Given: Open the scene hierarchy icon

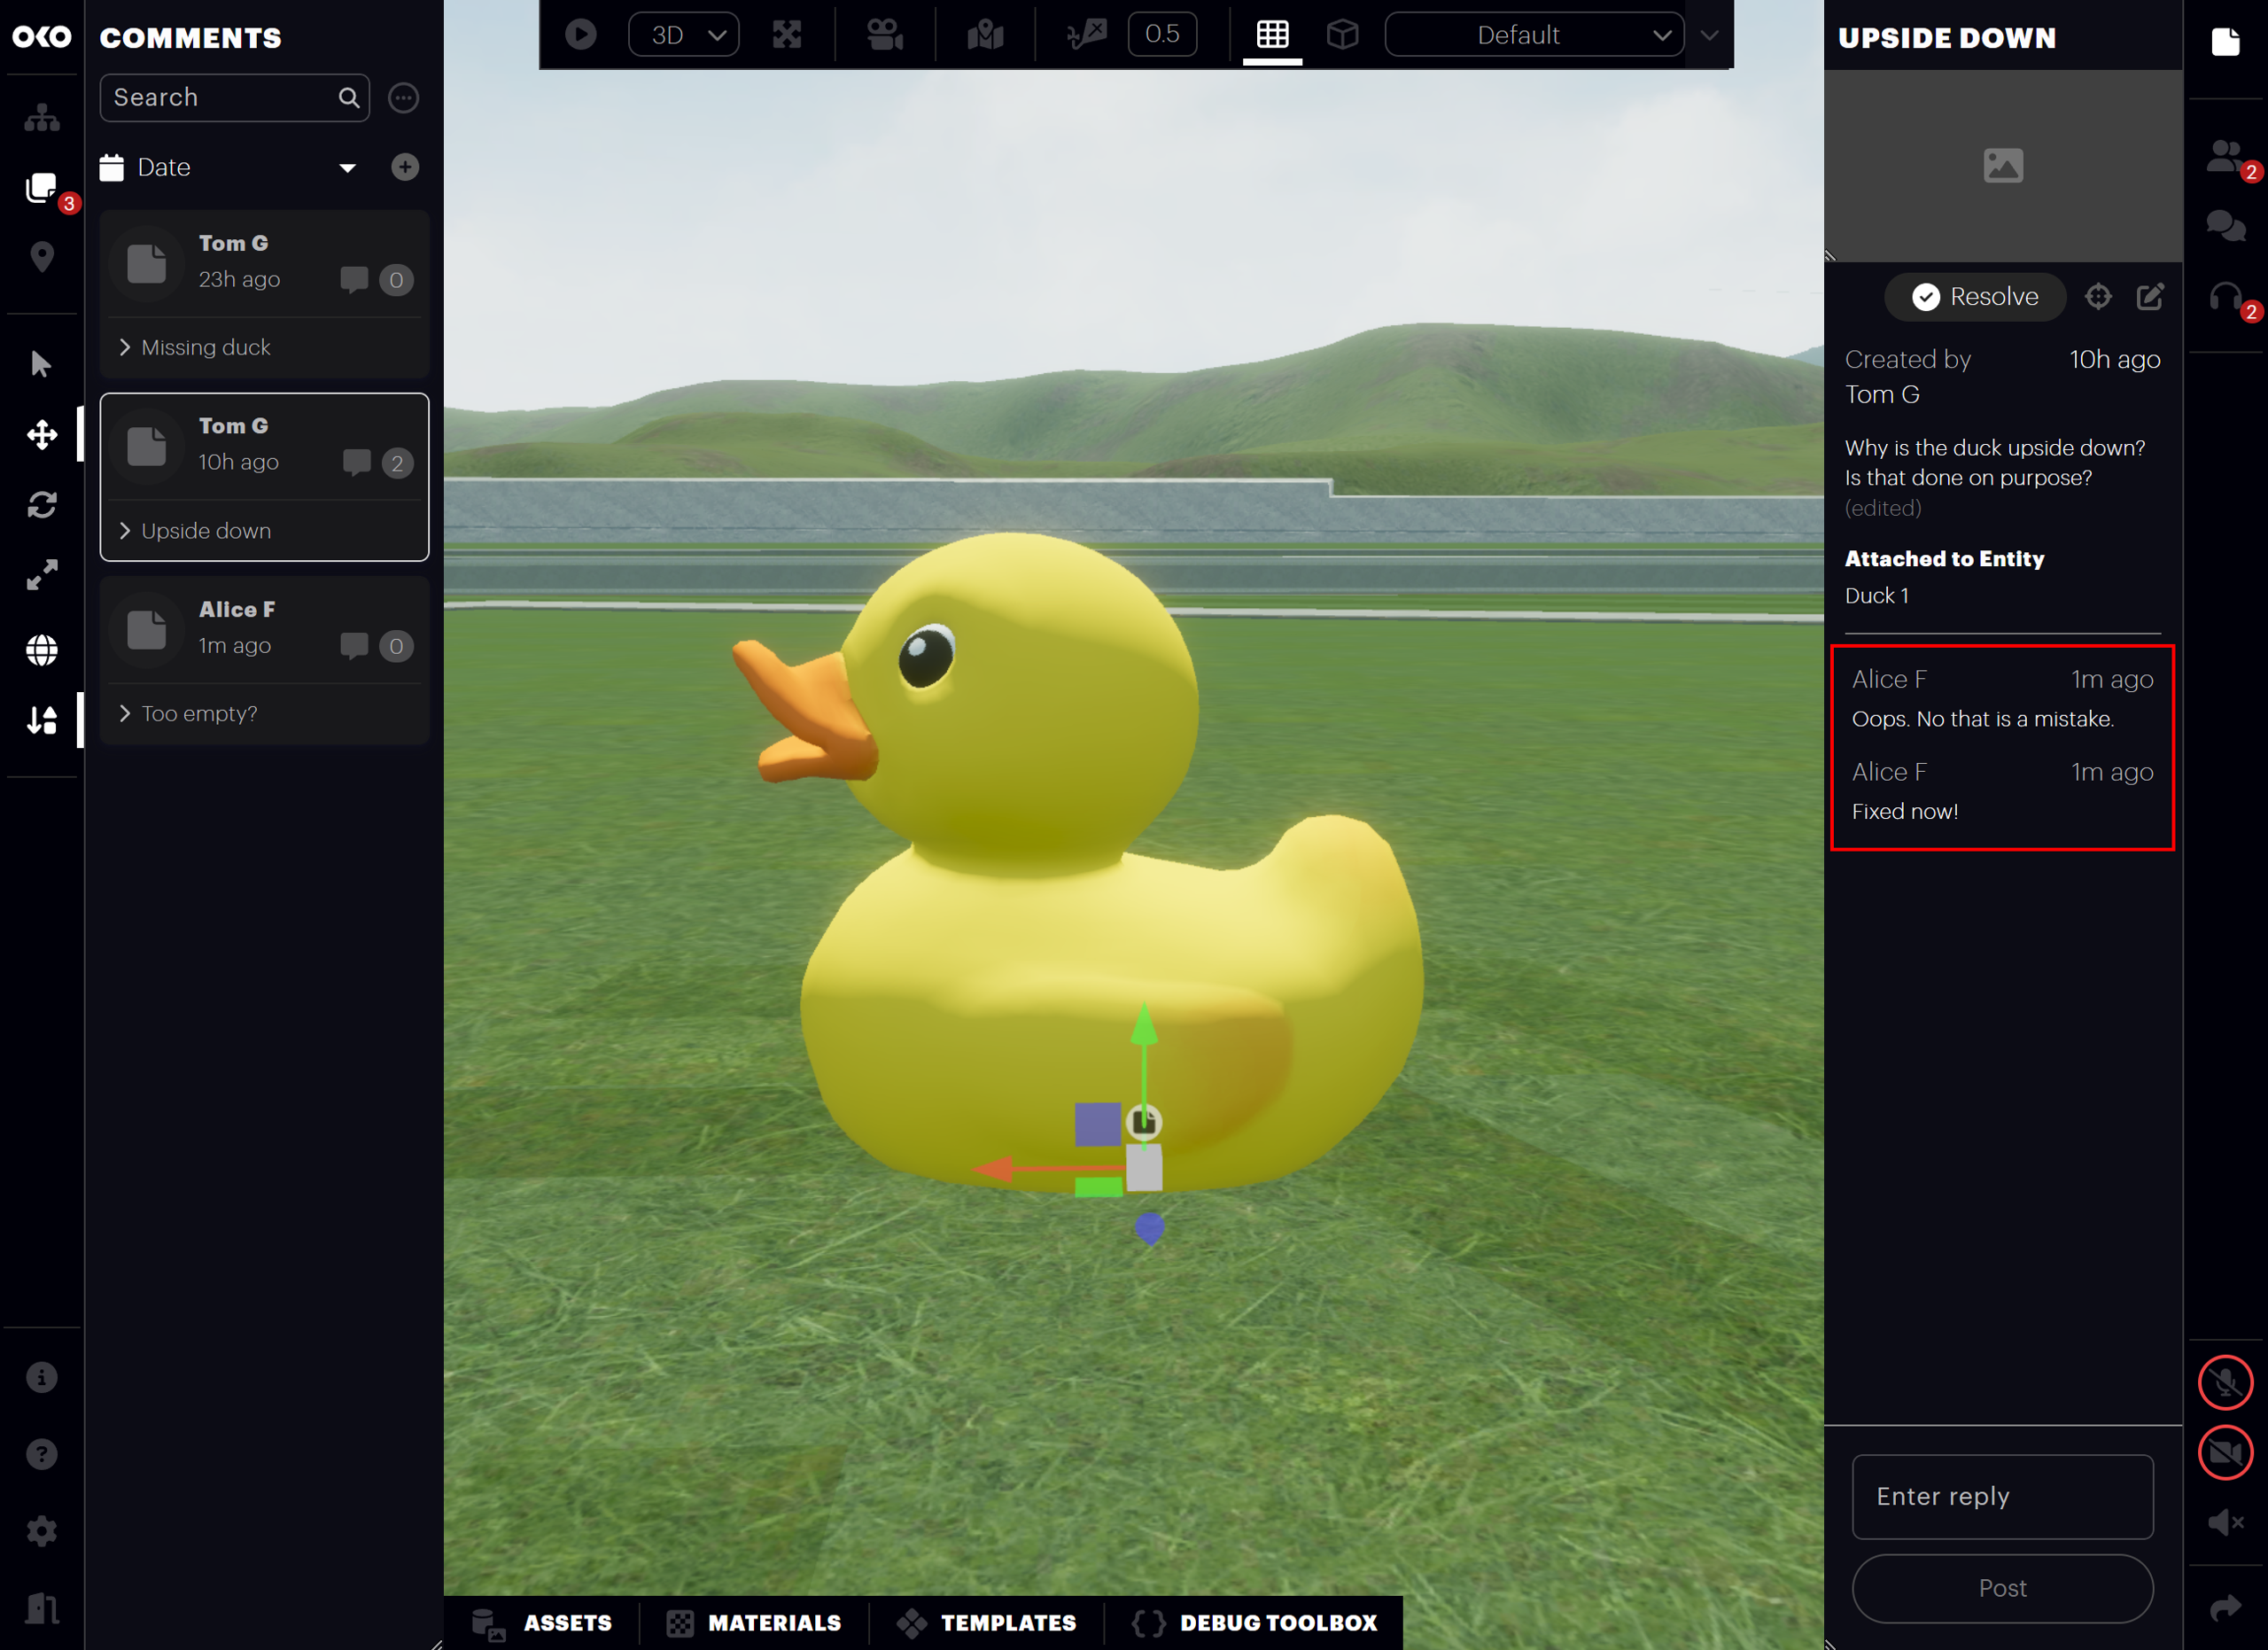Looking at the screenshot, I should [42, 115].
